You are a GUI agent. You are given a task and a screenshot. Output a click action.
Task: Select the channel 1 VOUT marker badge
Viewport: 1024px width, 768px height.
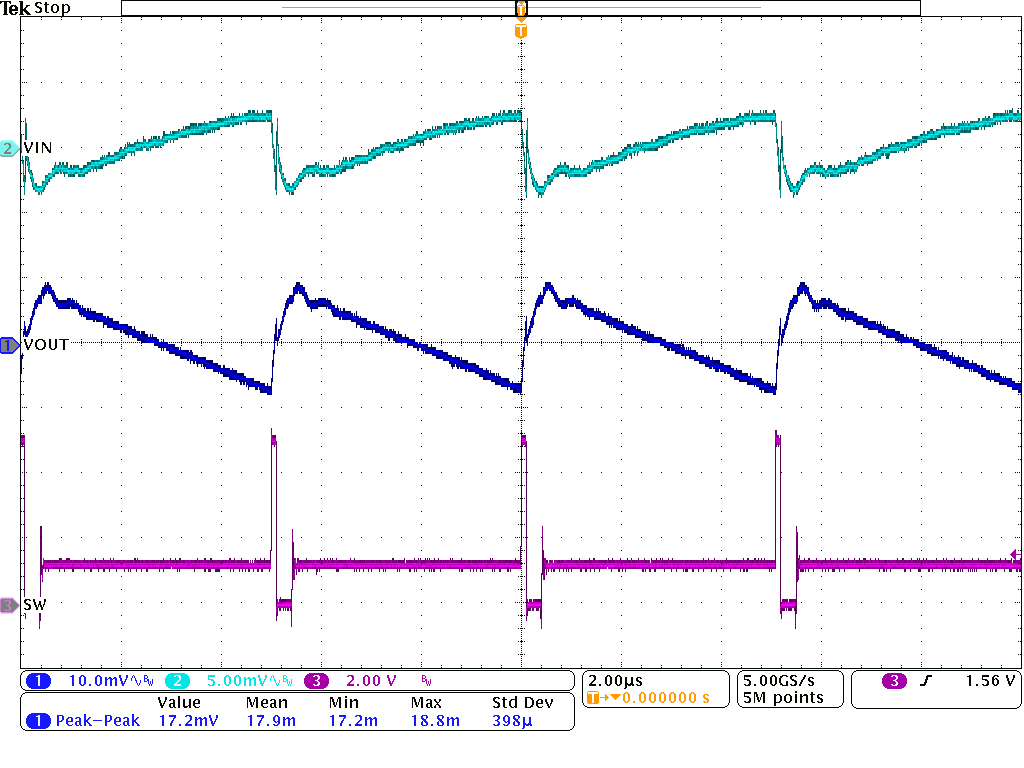click(8, 344)
